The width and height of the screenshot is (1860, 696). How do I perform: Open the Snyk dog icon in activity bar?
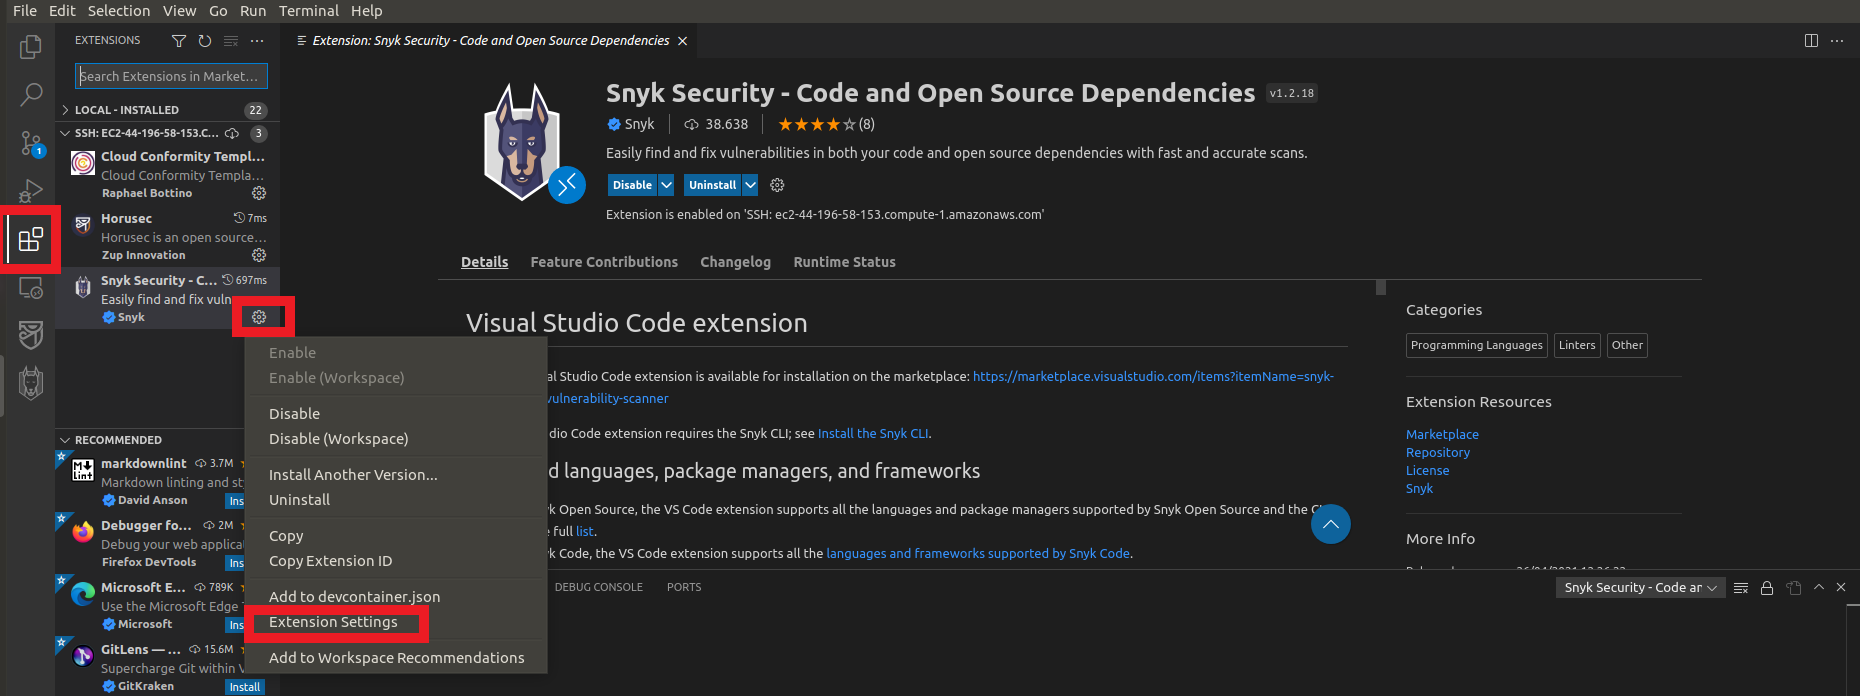[31, 382]
